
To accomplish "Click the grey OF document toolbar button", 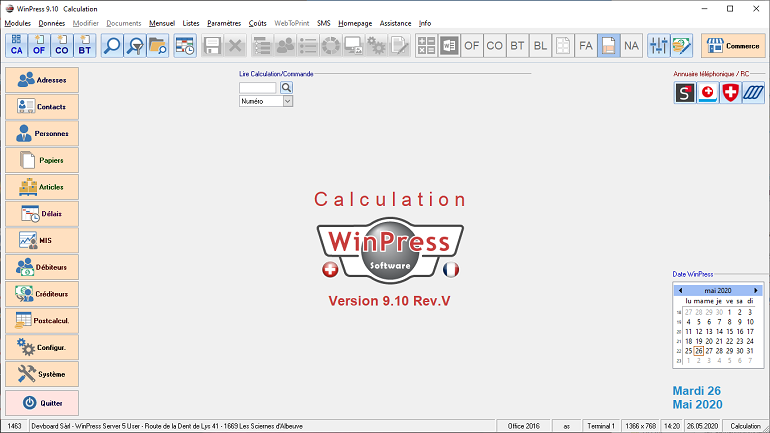I will click(x=472, y=46).
